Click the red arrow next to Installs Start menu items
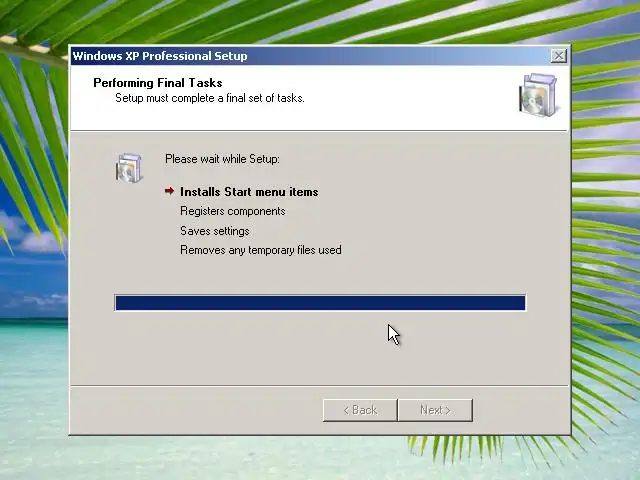The image size is (640, 480). [169, 191]
